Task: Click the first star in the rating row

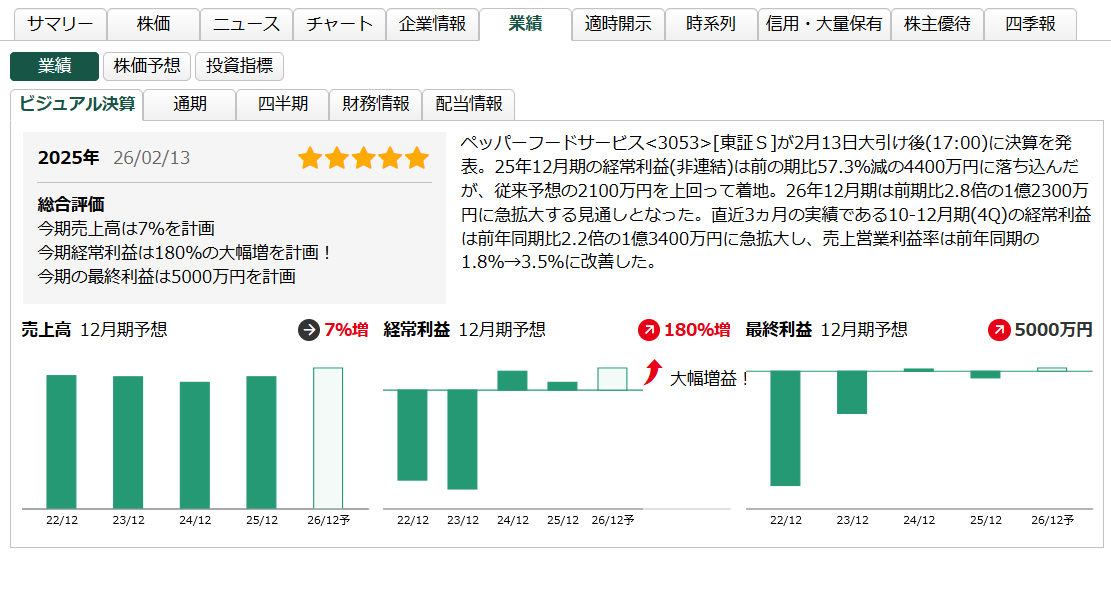Action: [x=308, y=158]
